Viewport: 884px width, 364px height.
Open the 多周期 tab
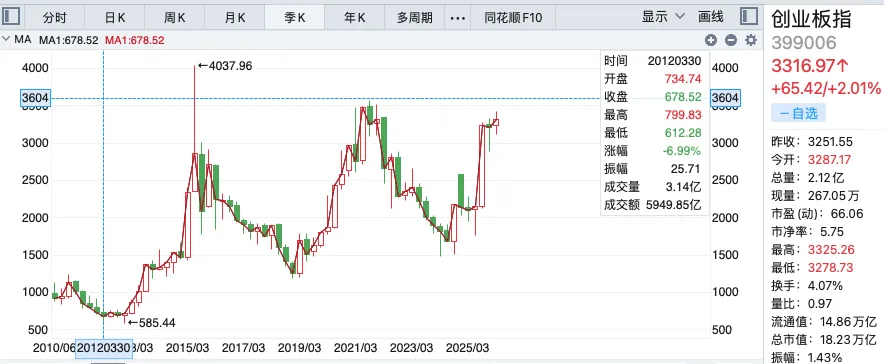[x=414, y=18]
